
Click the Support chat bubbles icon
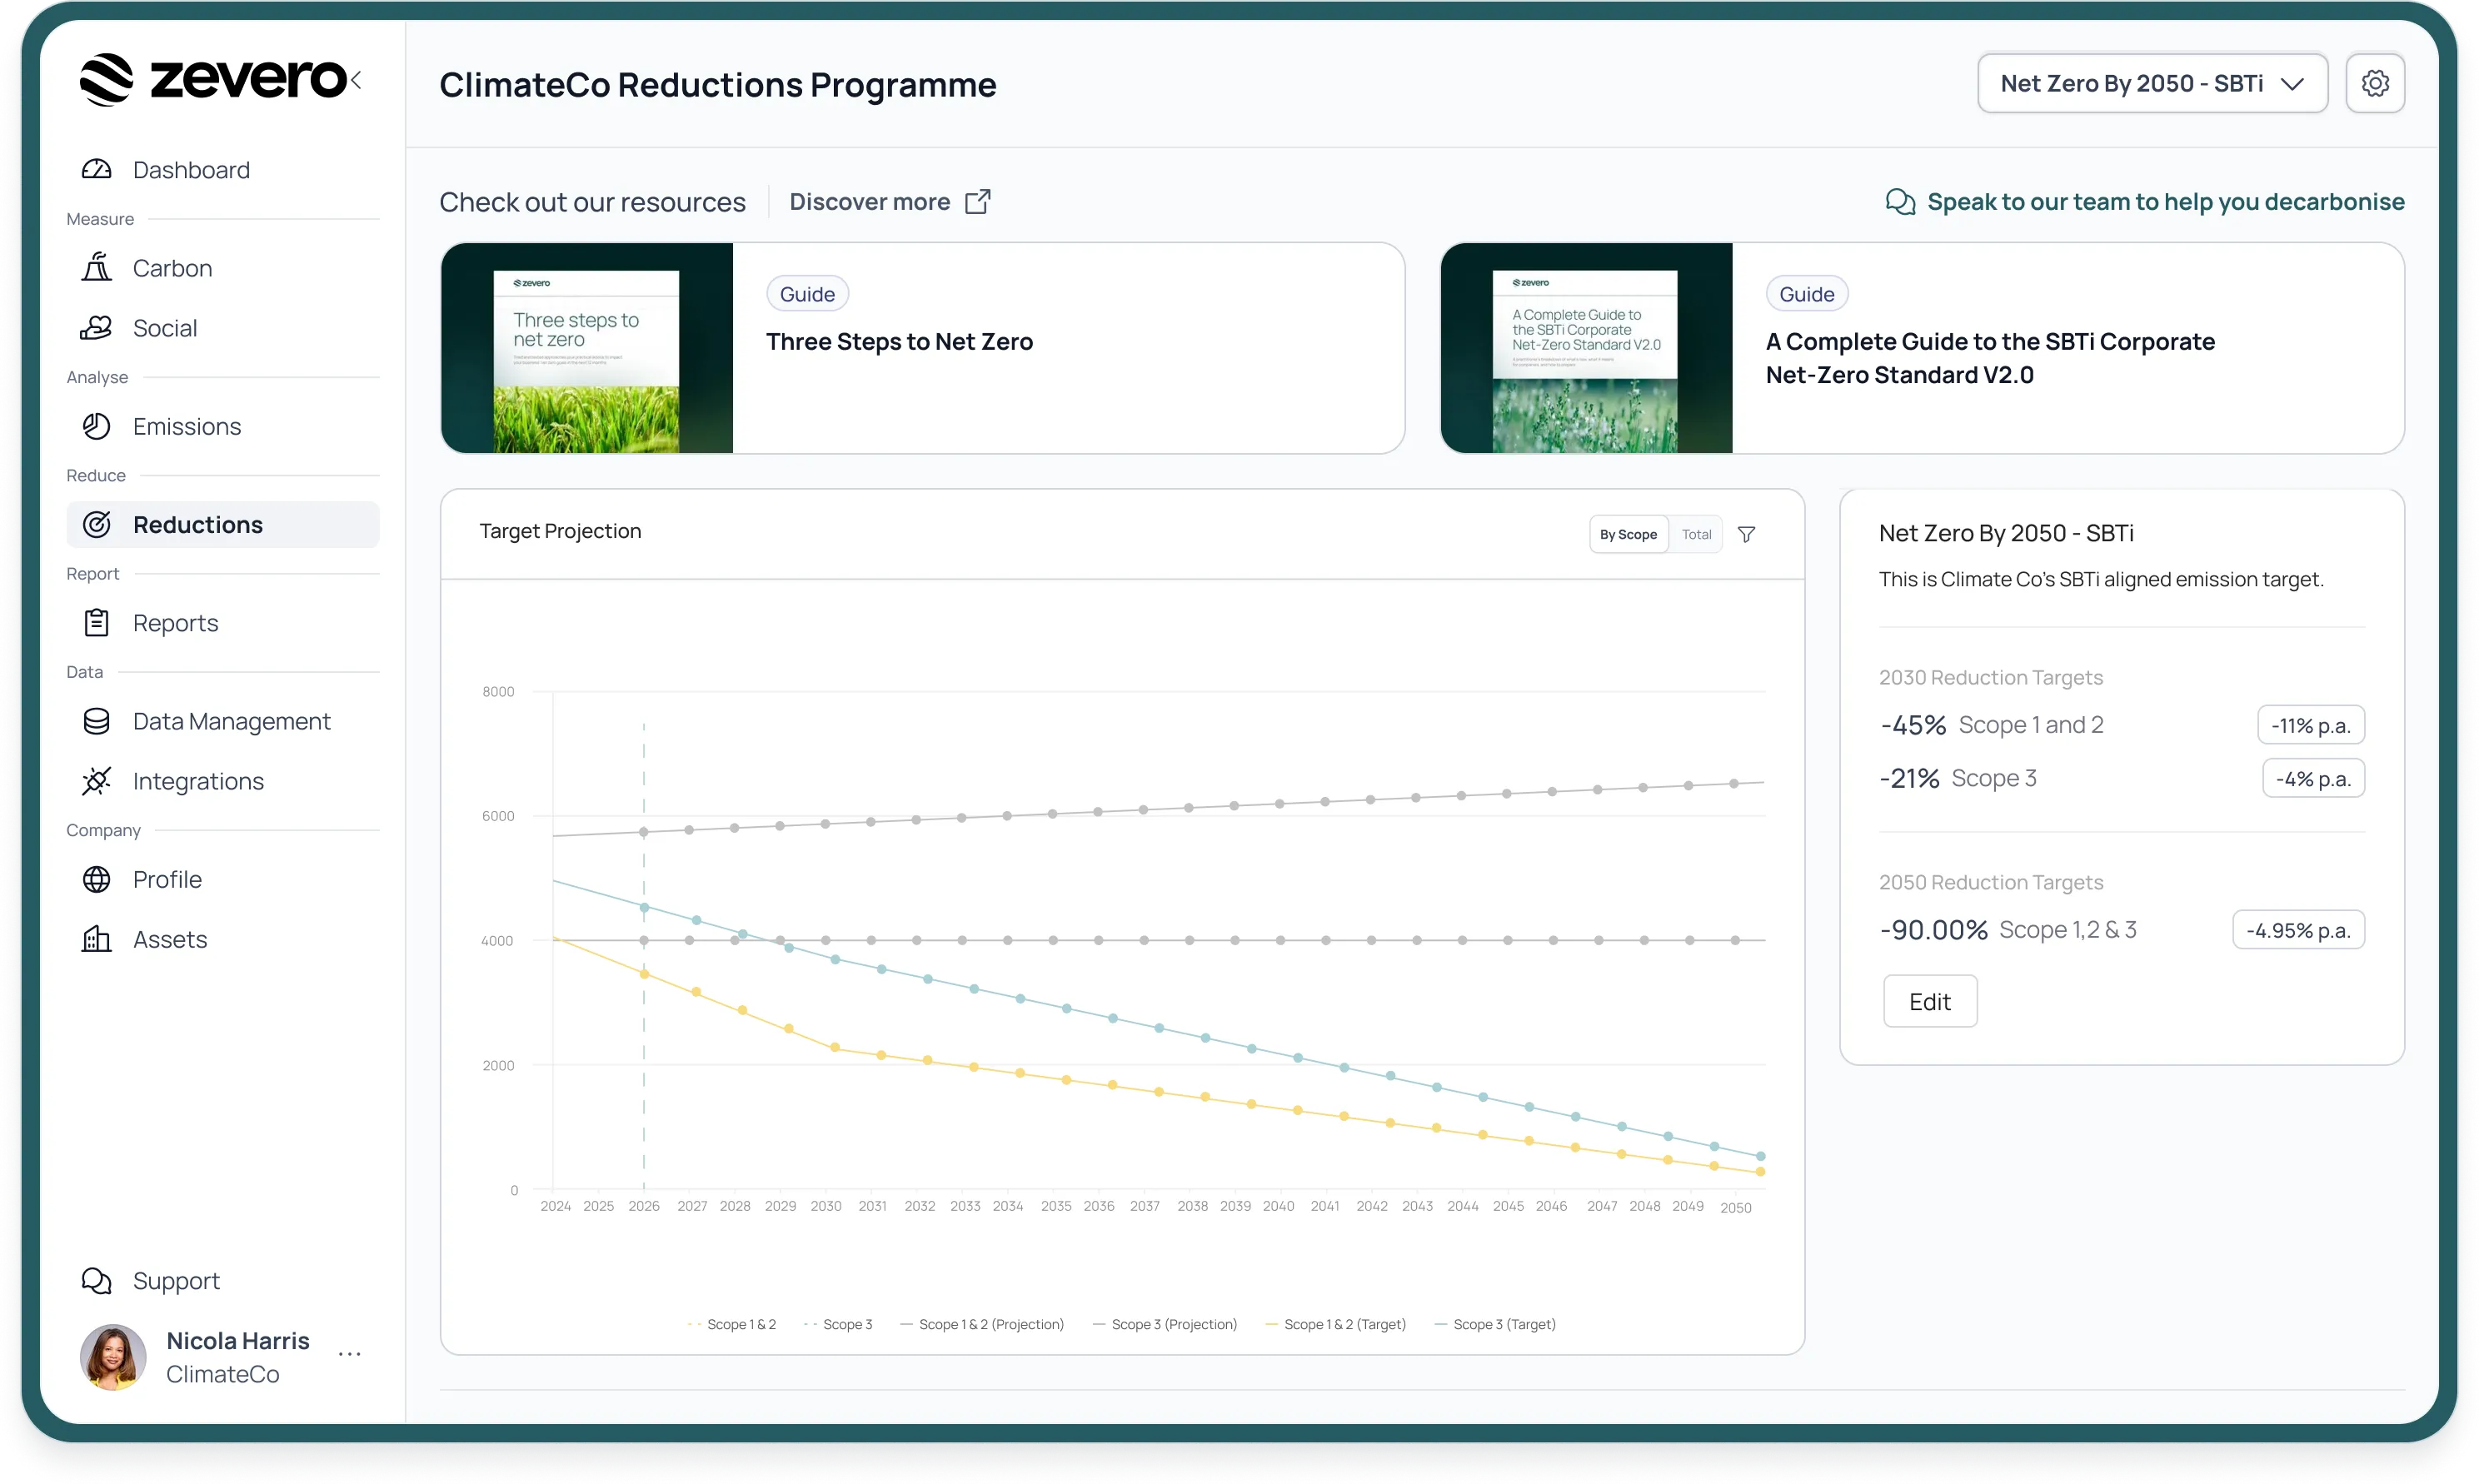[96, 1281]
